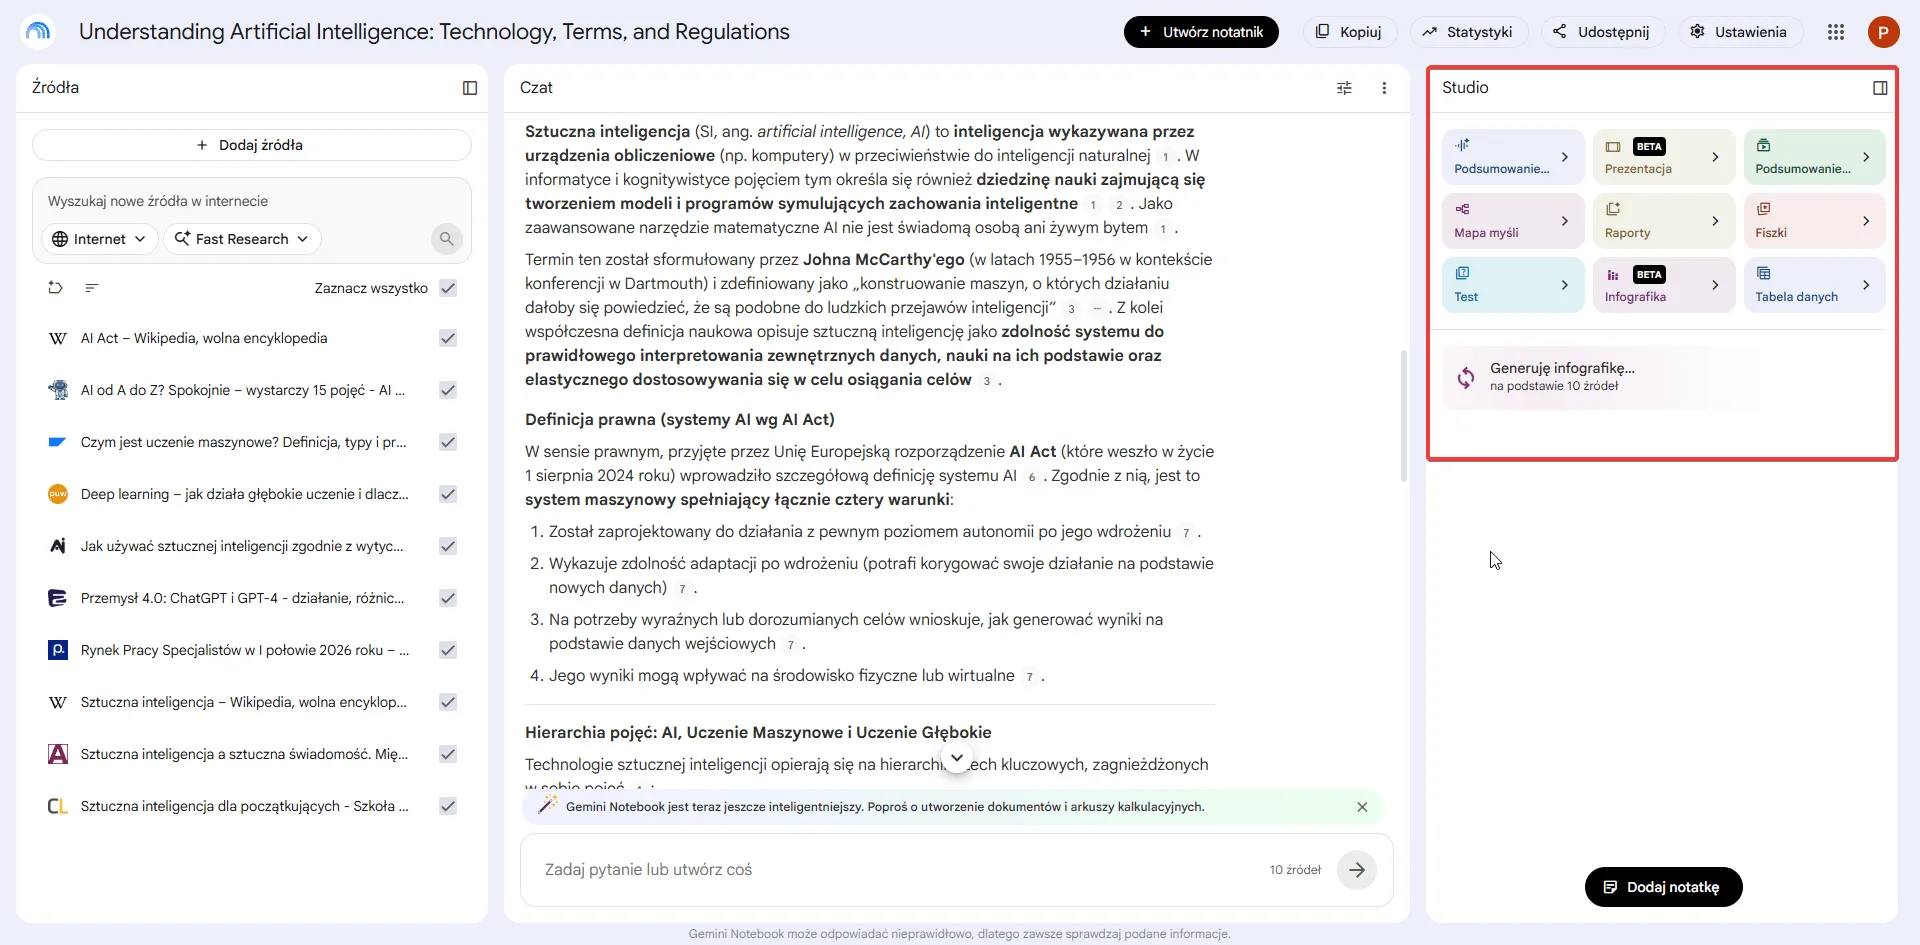The height and width of the screenshot is (945, 1920).
Task: Open the chat configuration sliders icon
Action: pos(1344,88)
